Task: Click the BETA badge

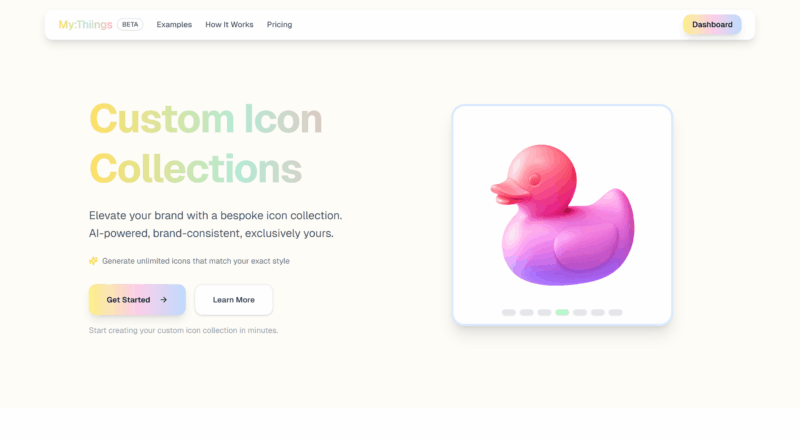Action: (130, 25)
